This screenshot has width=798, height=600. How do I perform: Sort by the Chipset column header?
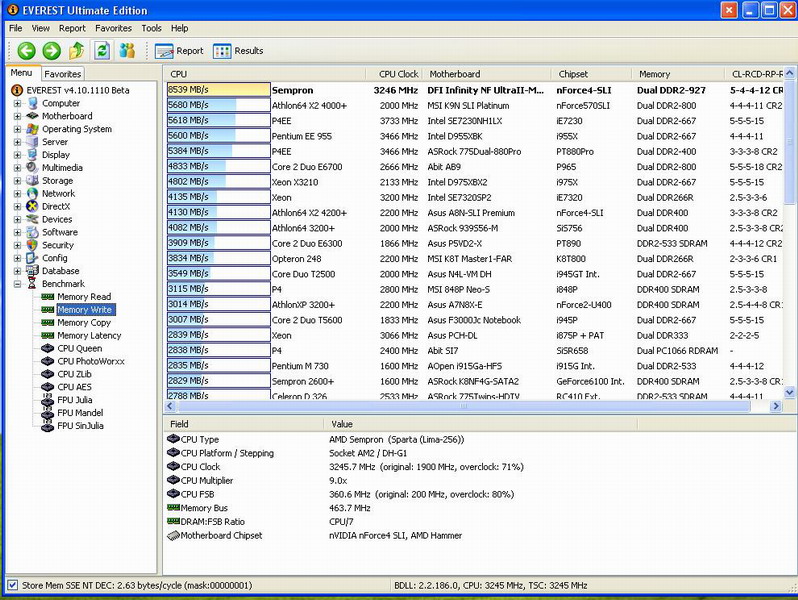(591, 74)
